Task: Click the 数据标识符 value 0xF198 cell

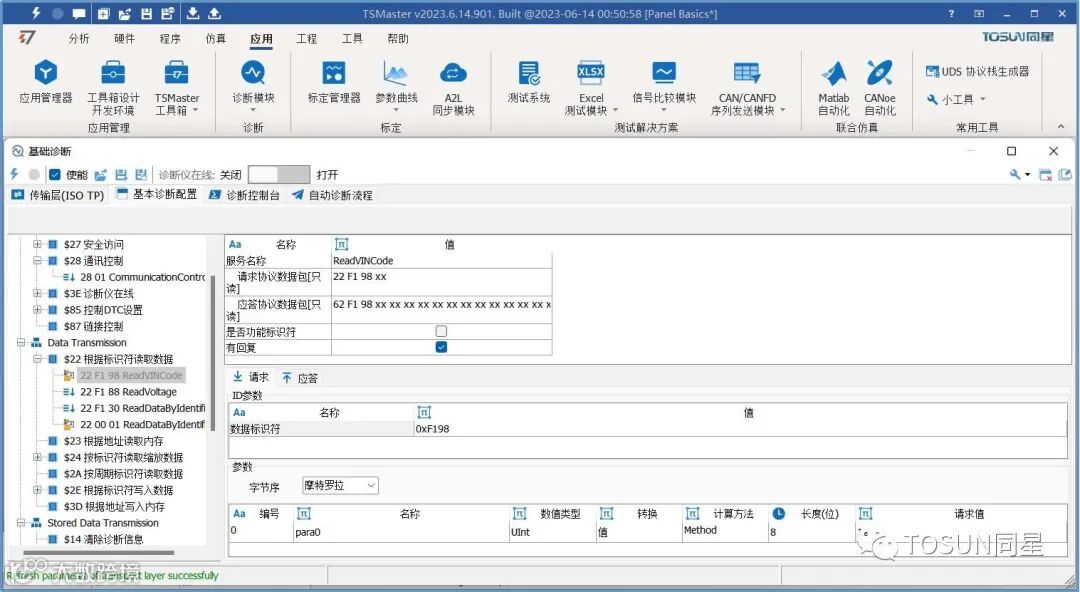Action: coord(740,429)
